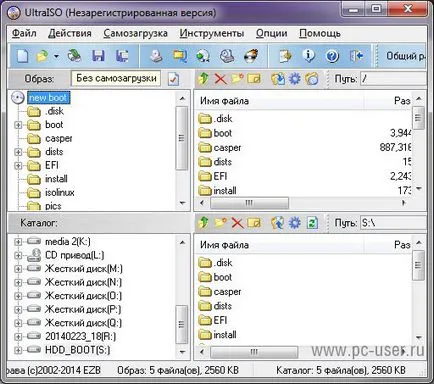The width and height of the screenshot is (434, 384).
Task: Select .disk folder in lower file list
Action: pos(223,263)
